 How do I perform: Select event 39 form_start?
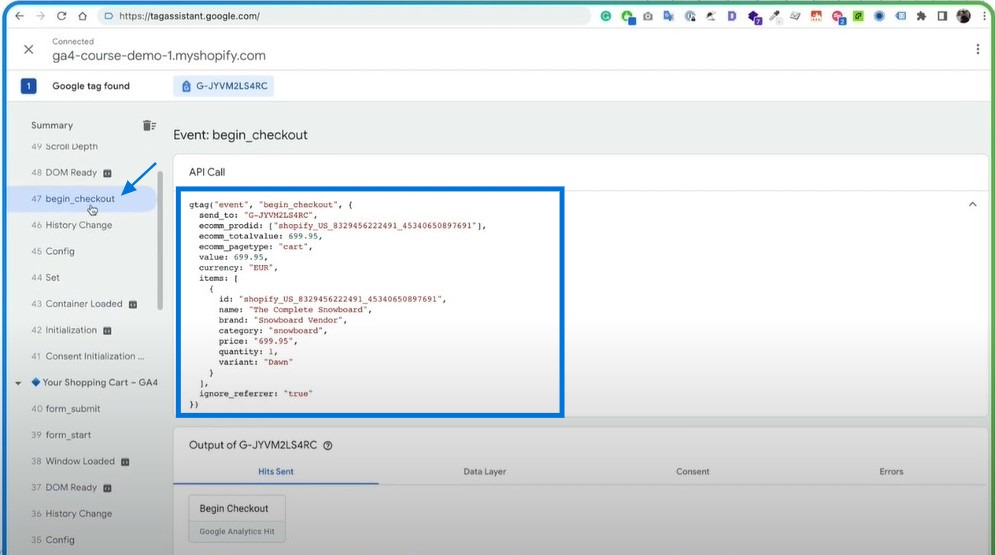coord(61,435)
